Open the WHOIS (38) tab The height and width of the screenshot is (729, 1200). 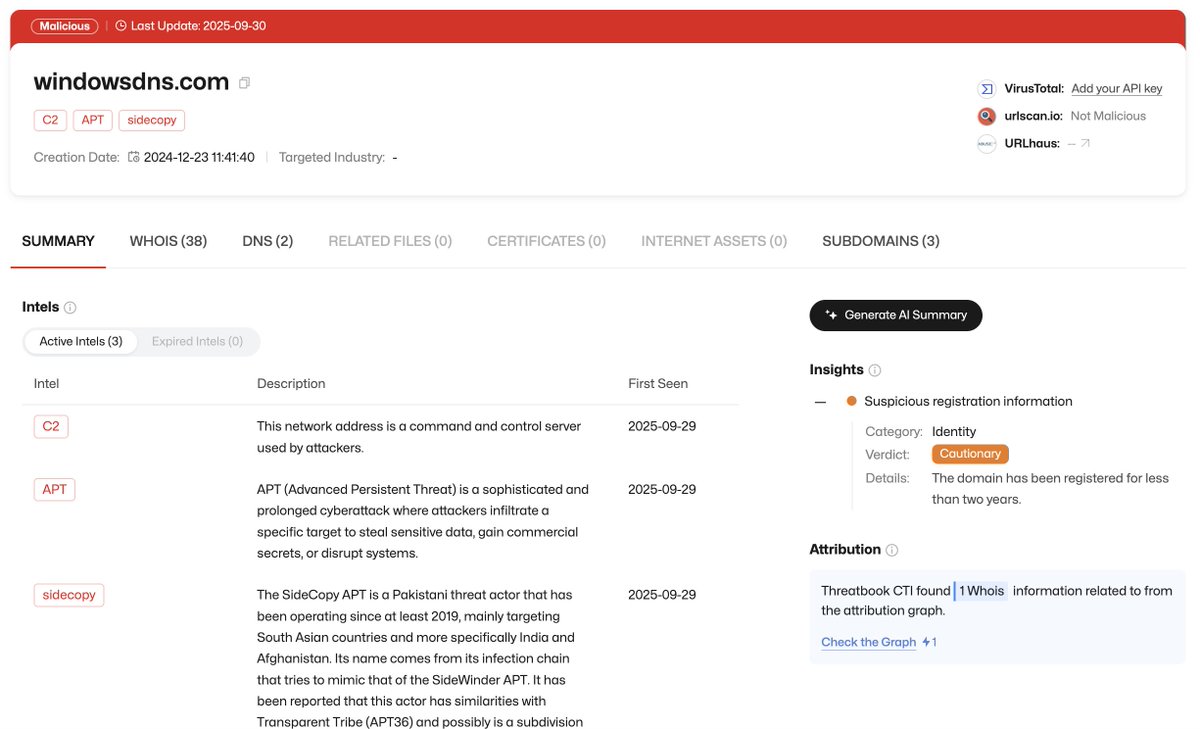(168, 241)
